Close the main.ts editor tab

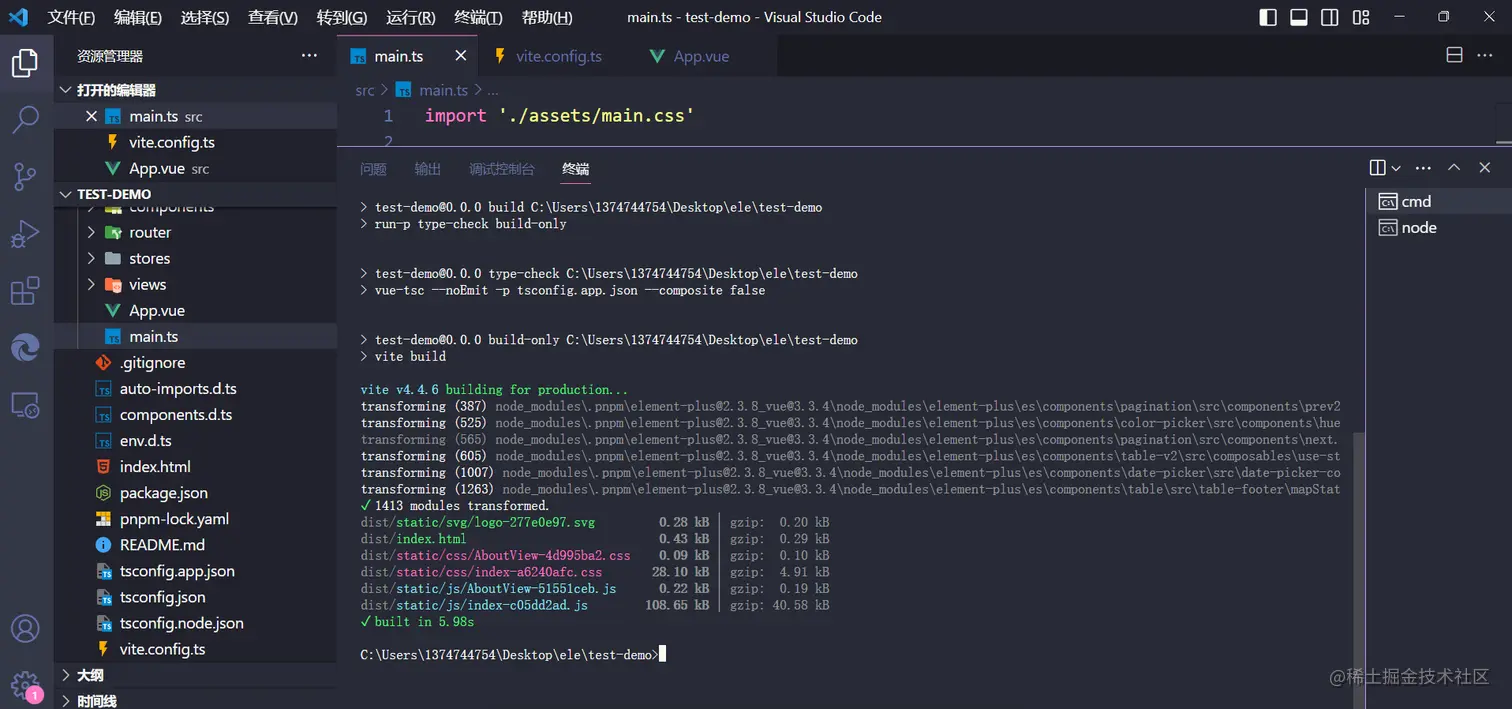pyautogui.click(x=460, y=56)
